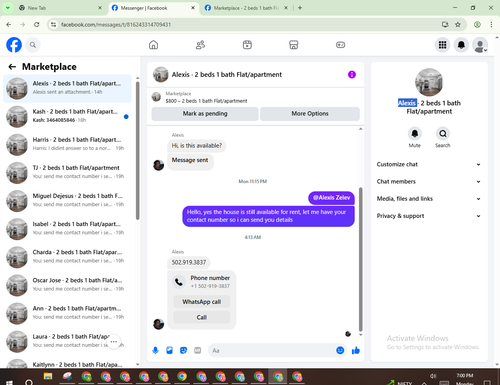Click the Facebook search magnifier icon

(33, 45)
